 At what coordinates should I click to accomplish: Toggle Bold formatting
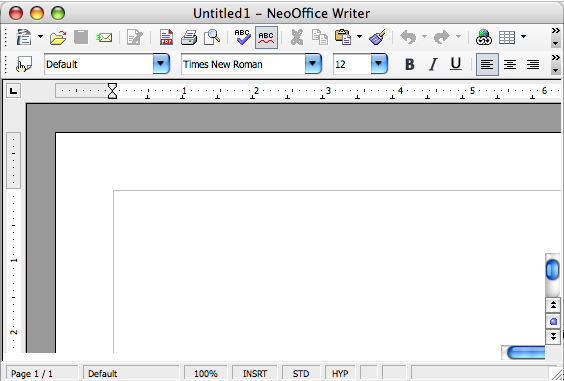click(x=409, y=64)
